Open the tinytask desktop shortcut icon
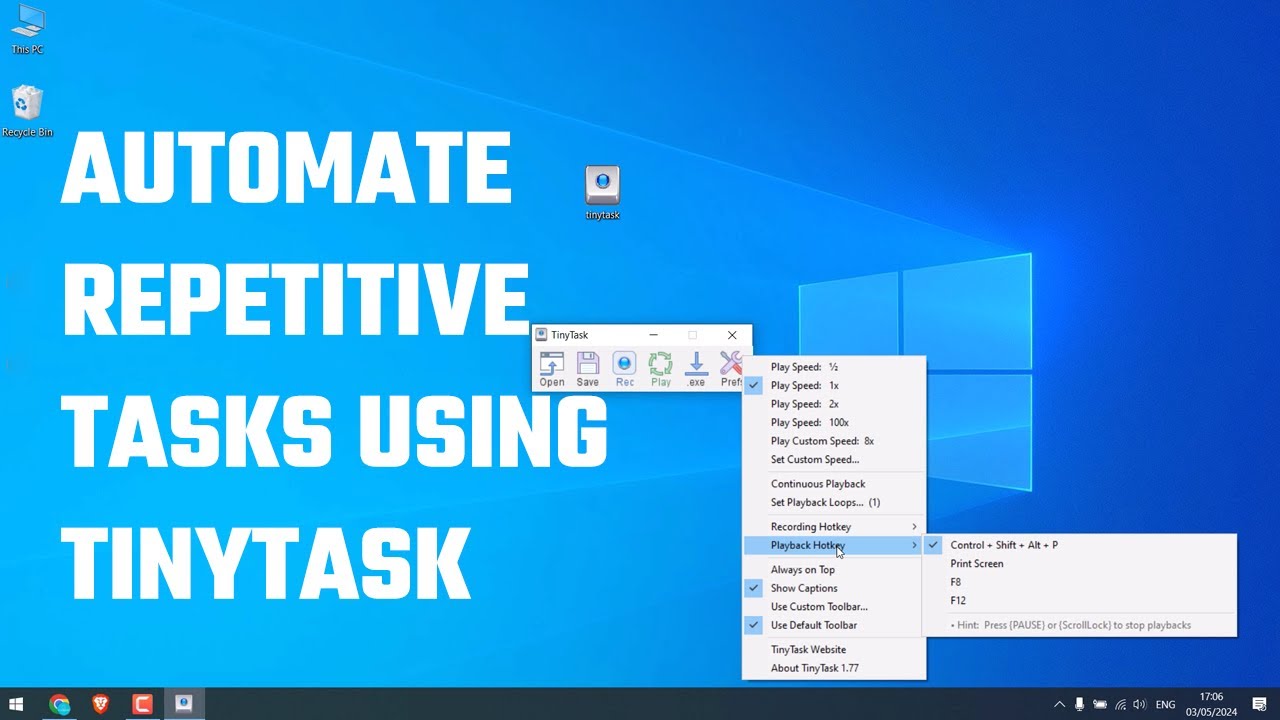Viewport: 1280px width, 720px height. [x=603, y=193]
